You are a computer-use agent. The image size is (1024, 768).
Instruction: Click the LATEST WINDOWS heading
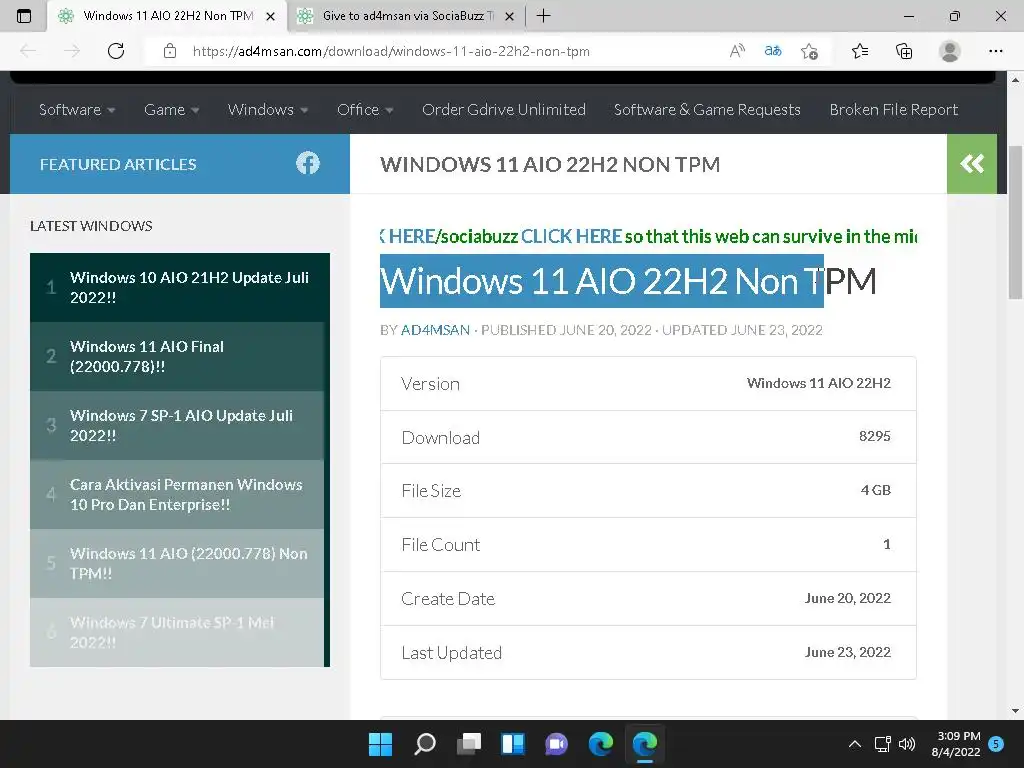click(x=91, y=226)
